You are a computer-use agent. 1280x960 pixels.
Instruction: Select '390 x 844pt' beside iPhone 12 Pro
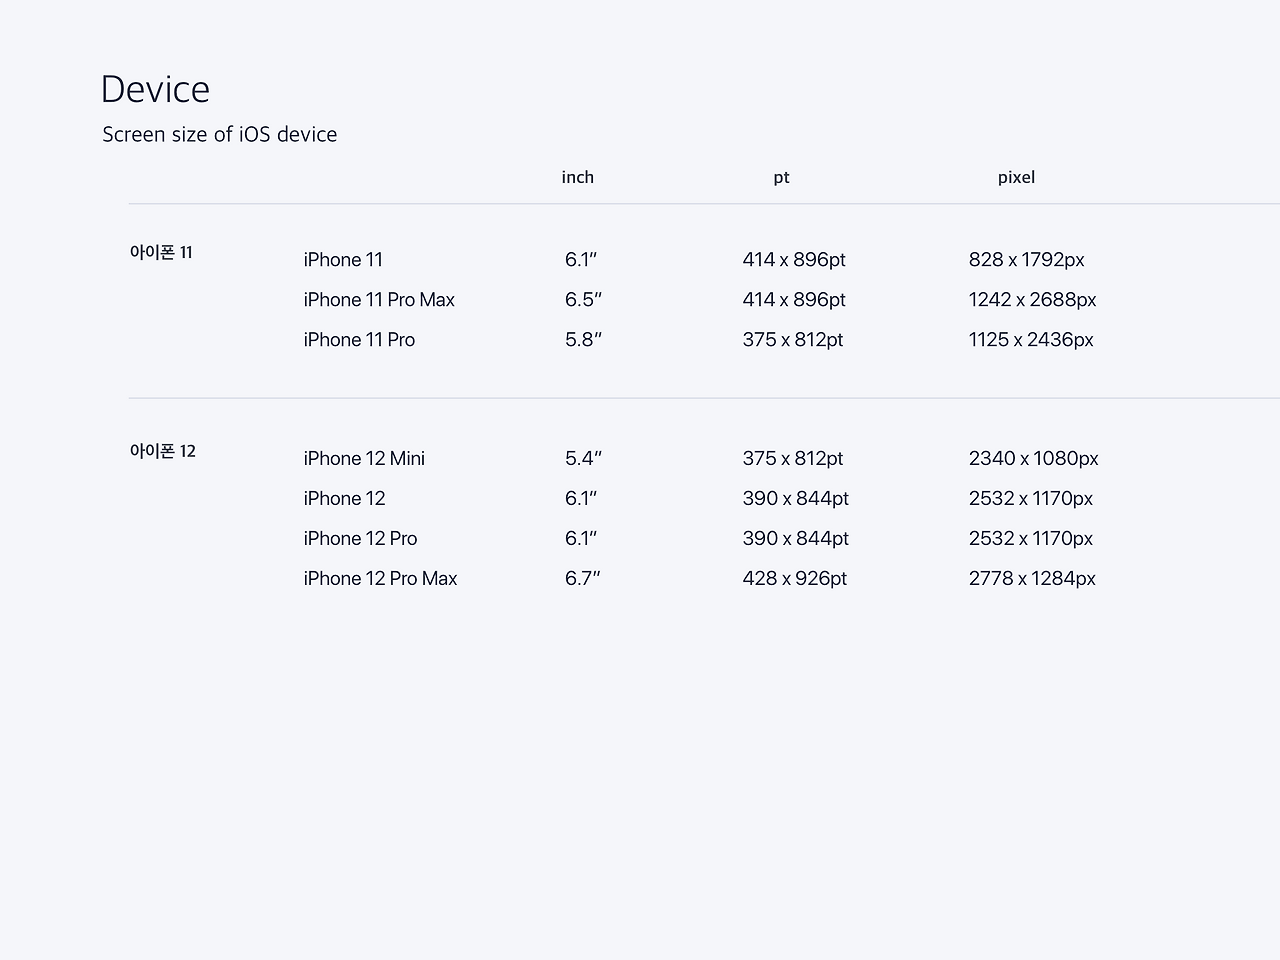pos(796,539)
